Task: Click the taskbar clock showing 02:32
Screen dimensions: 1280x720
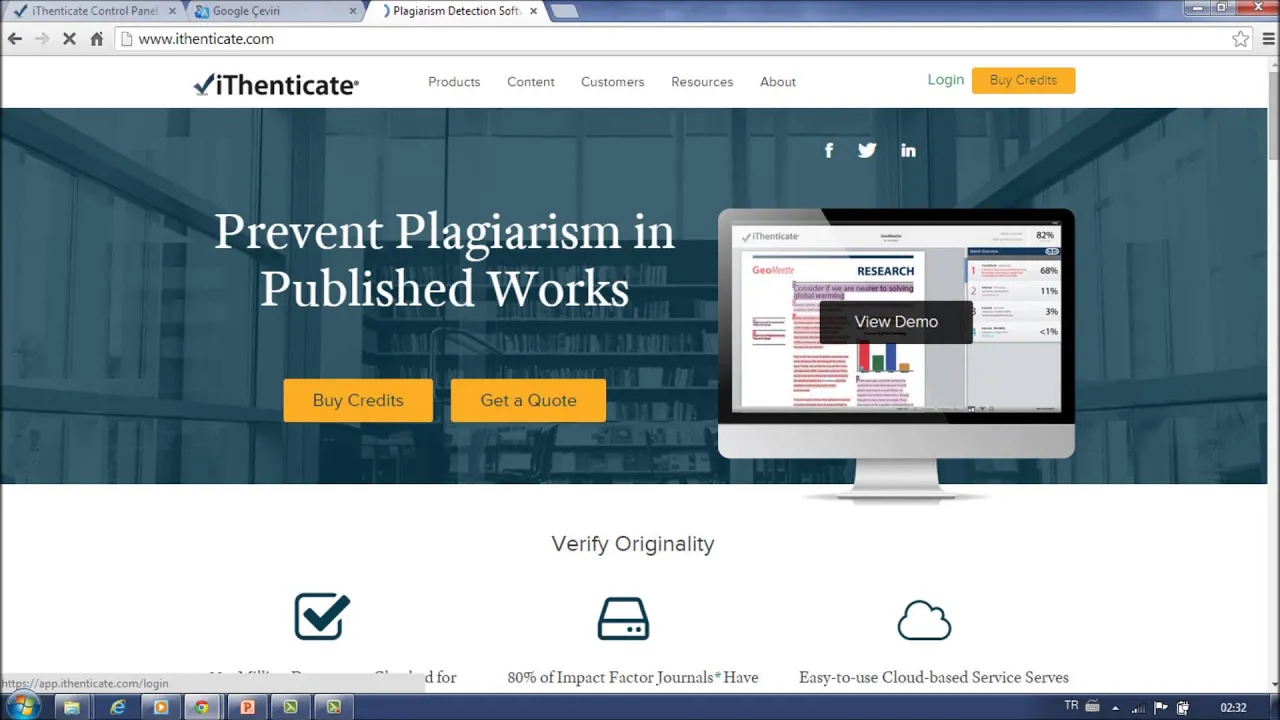Action: 1233,708
